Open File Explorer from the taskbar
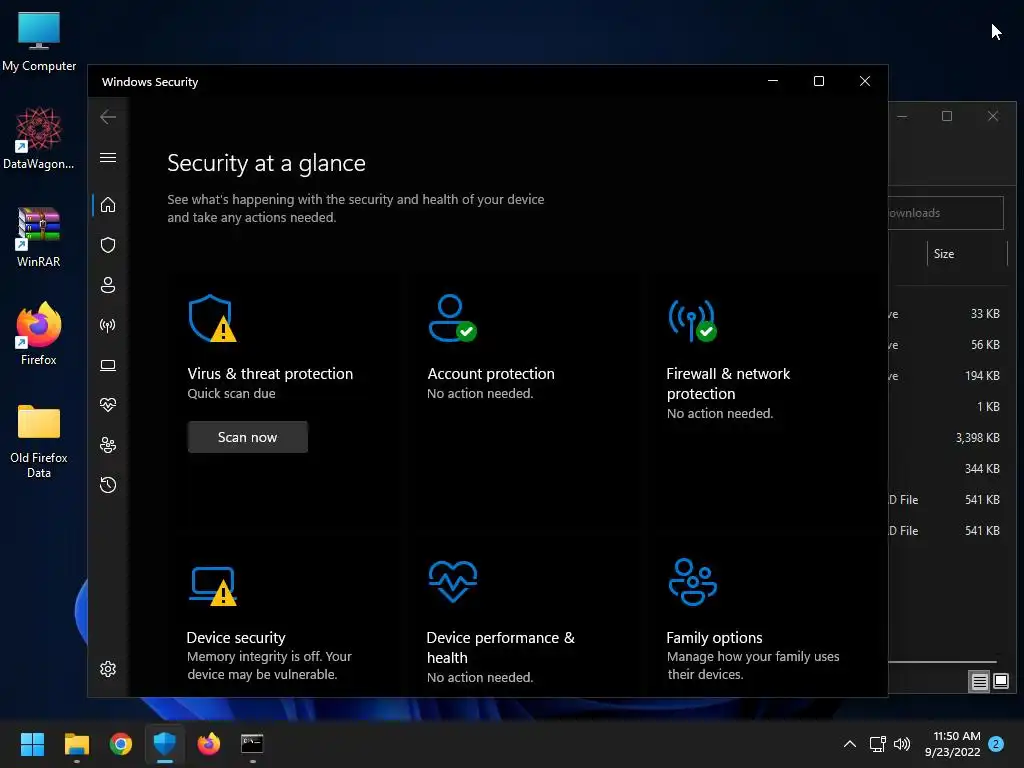This screenshot has height=768, width=1024. (76, 744)
